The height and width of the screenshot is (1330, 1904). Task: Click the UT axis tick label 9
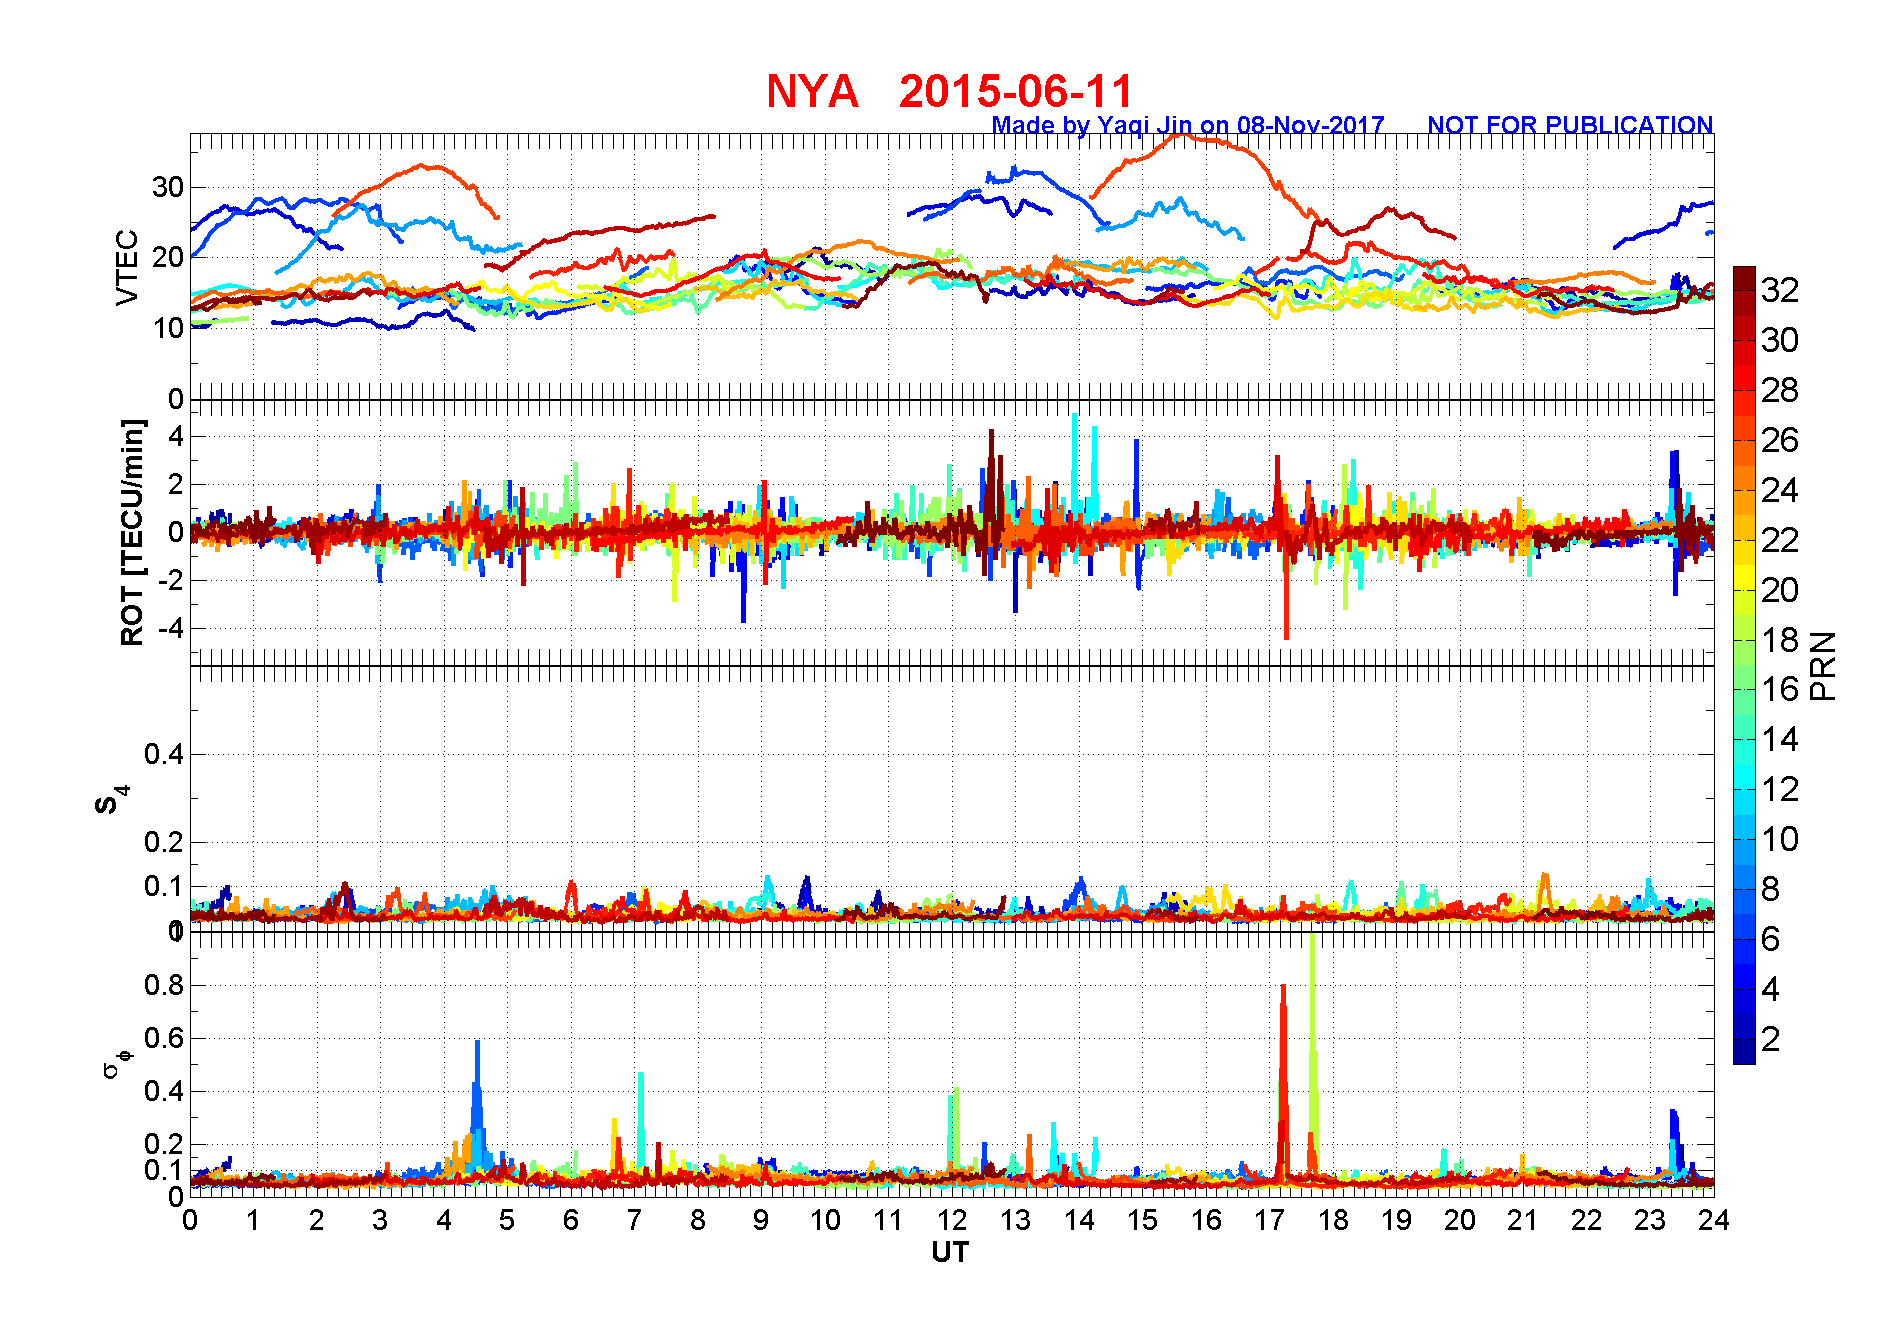click(761, 1220)
